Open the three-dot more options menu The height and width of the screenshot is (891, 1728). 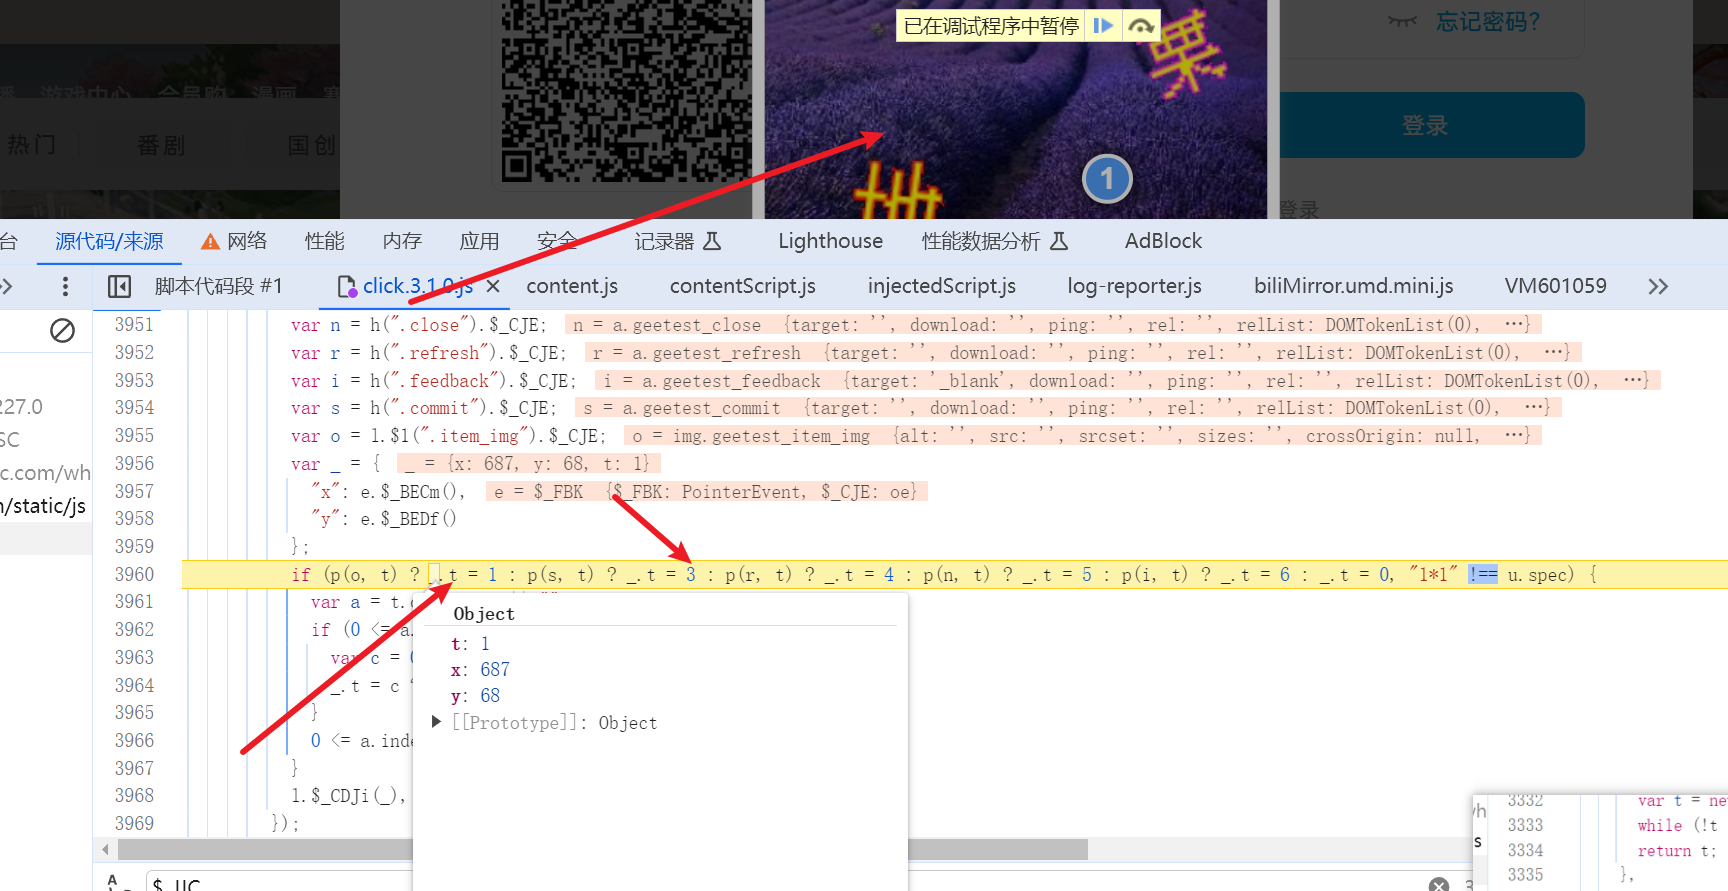click(65, 287)
